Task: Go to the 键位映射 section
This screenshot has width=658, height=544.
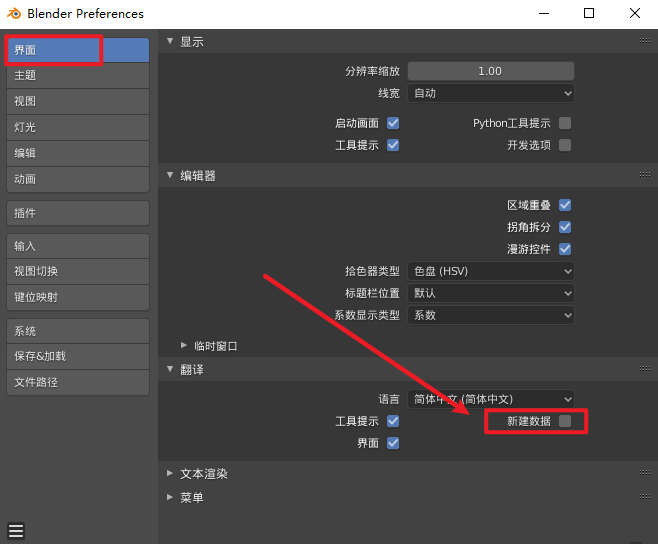Action: point(77,297)
